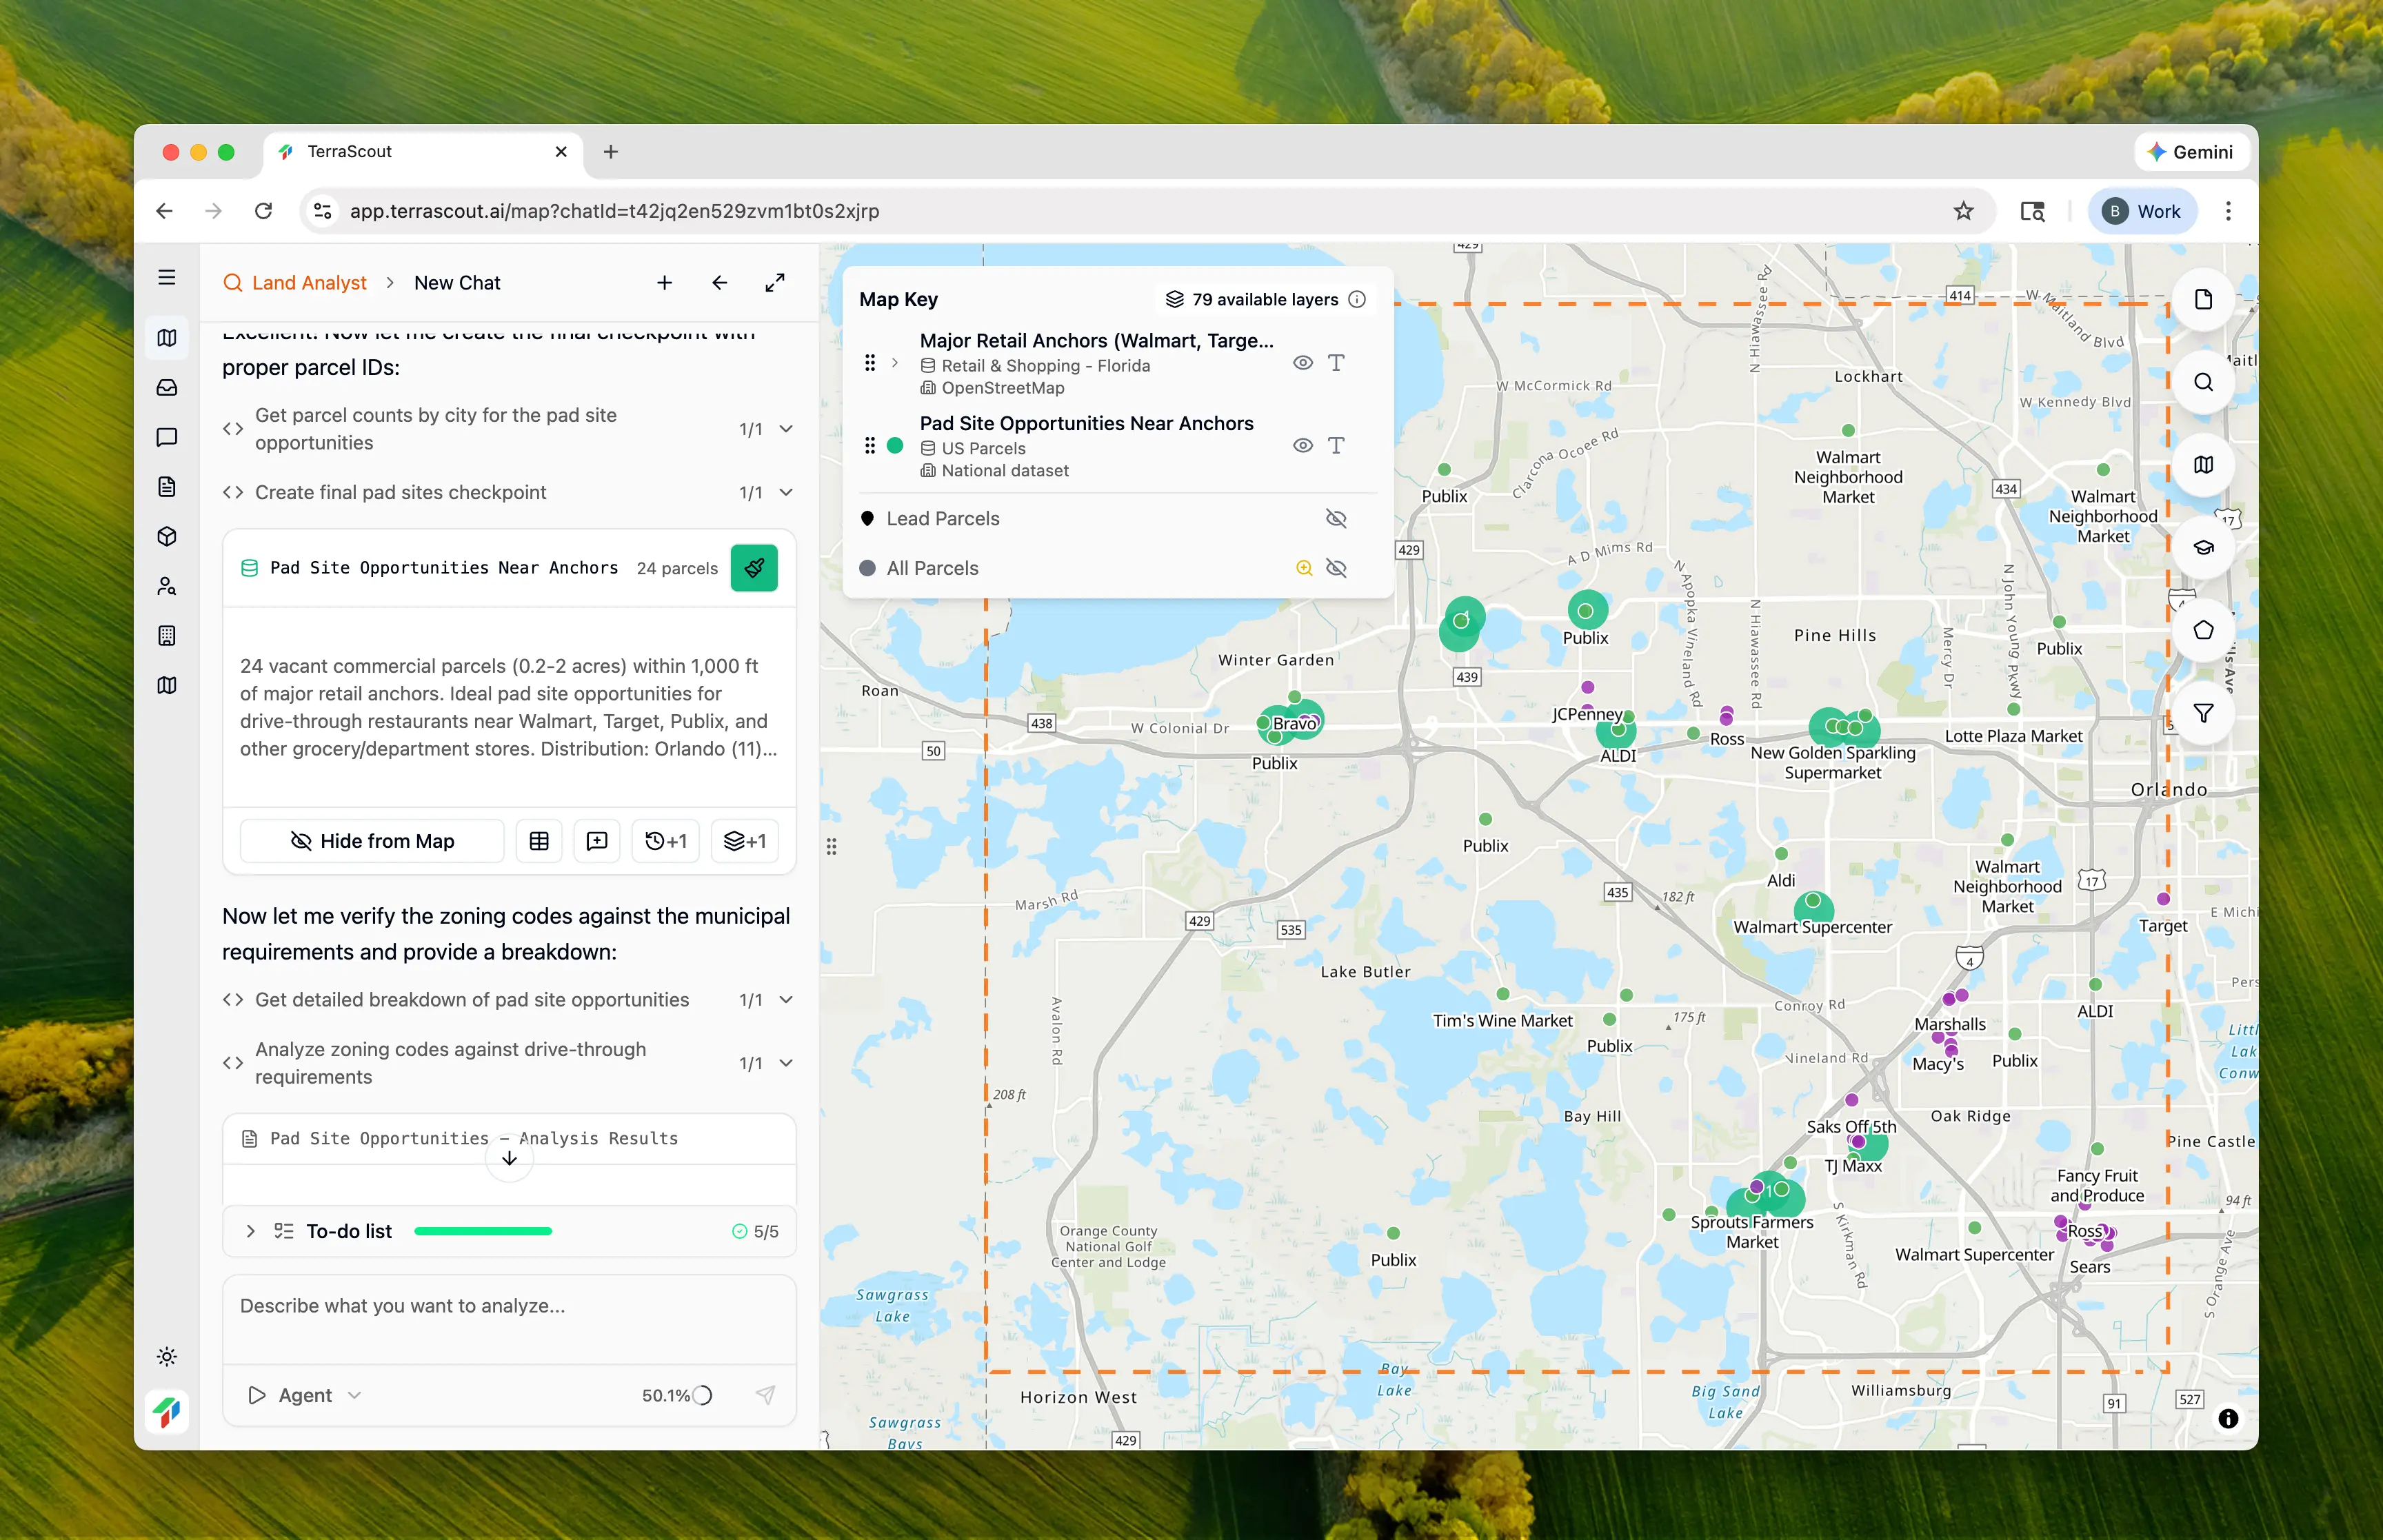Show the hidden Lead Parcels layer
The image size is (2383, 1540).
(1335, 518)
